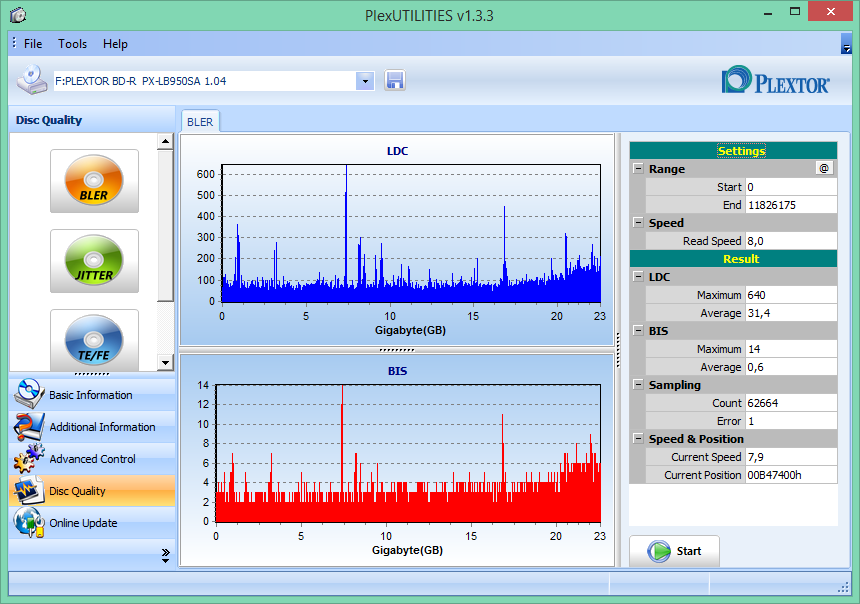Click scroll down arrow in test list
Screen dimensions: 860x604
click(165, 362)
